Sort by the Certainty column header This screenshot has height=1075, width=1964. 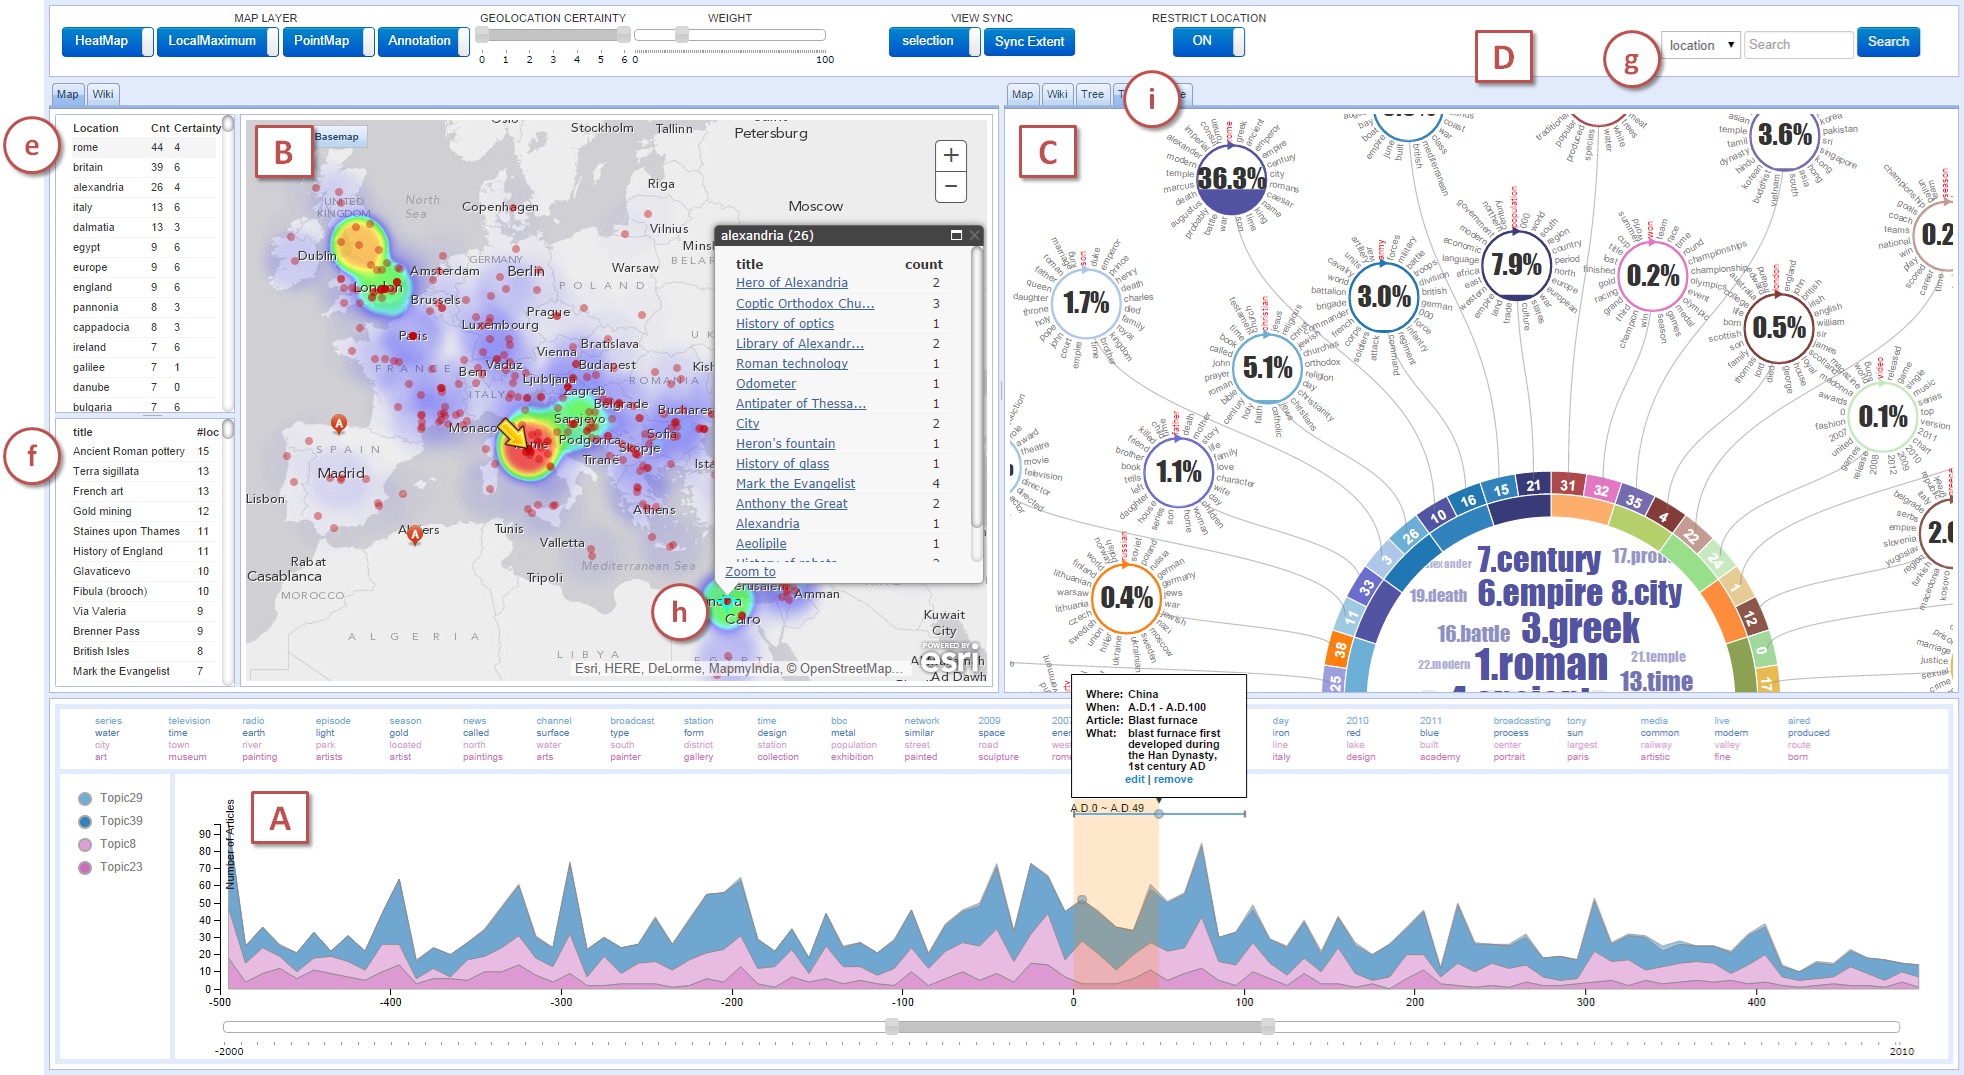197,128
